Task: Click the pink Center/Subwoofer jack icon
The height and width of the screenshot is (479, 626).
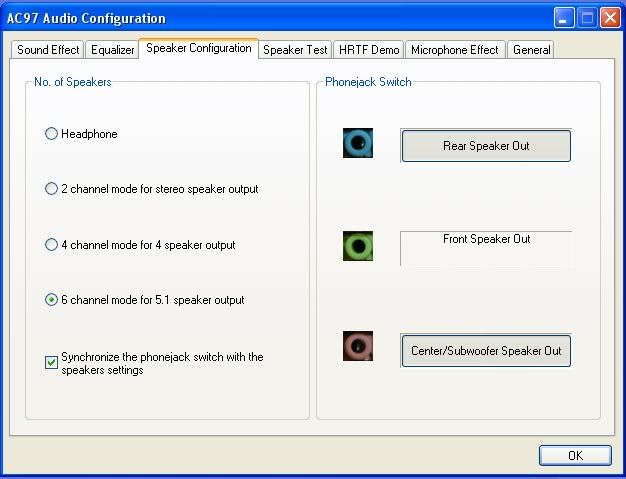Action: click(x=358, y=346)
